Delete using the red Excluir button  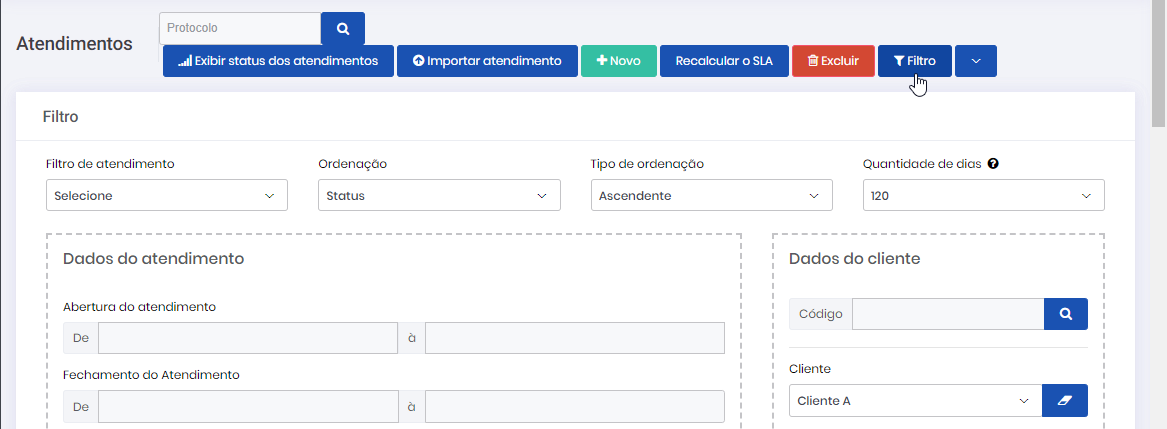833,61
